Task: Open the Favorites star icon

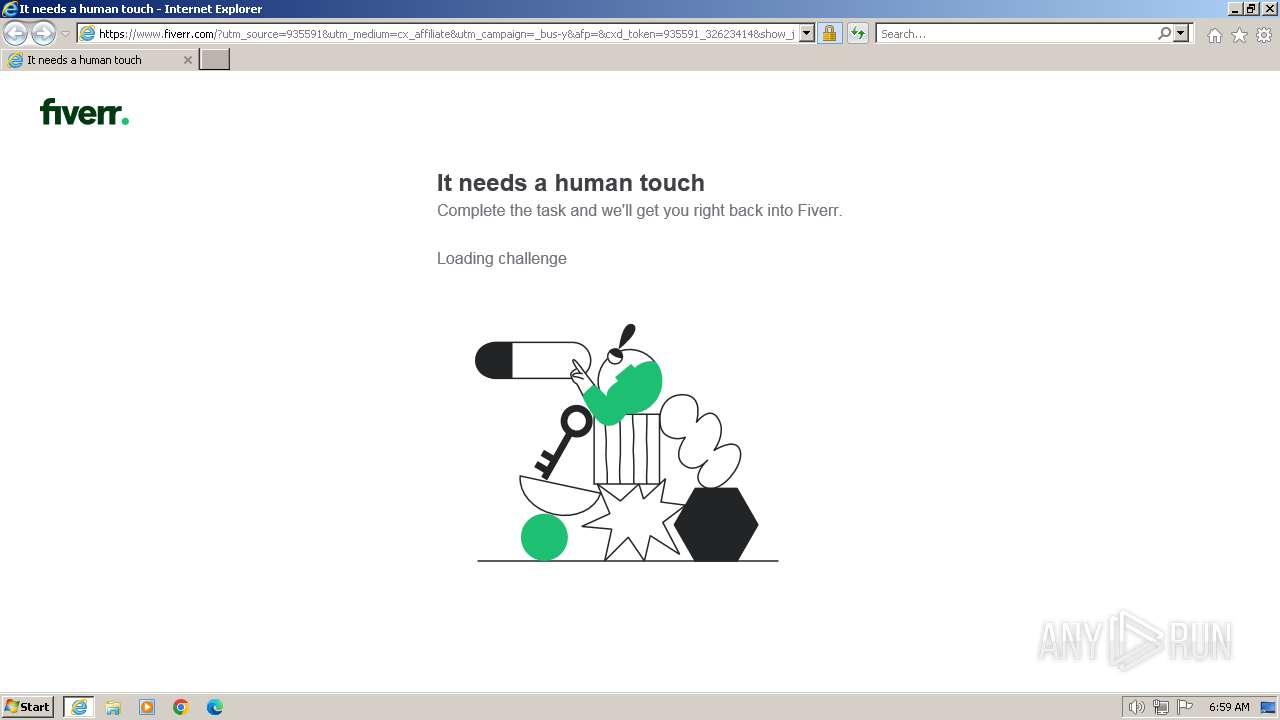Action: pos(1239,35)
